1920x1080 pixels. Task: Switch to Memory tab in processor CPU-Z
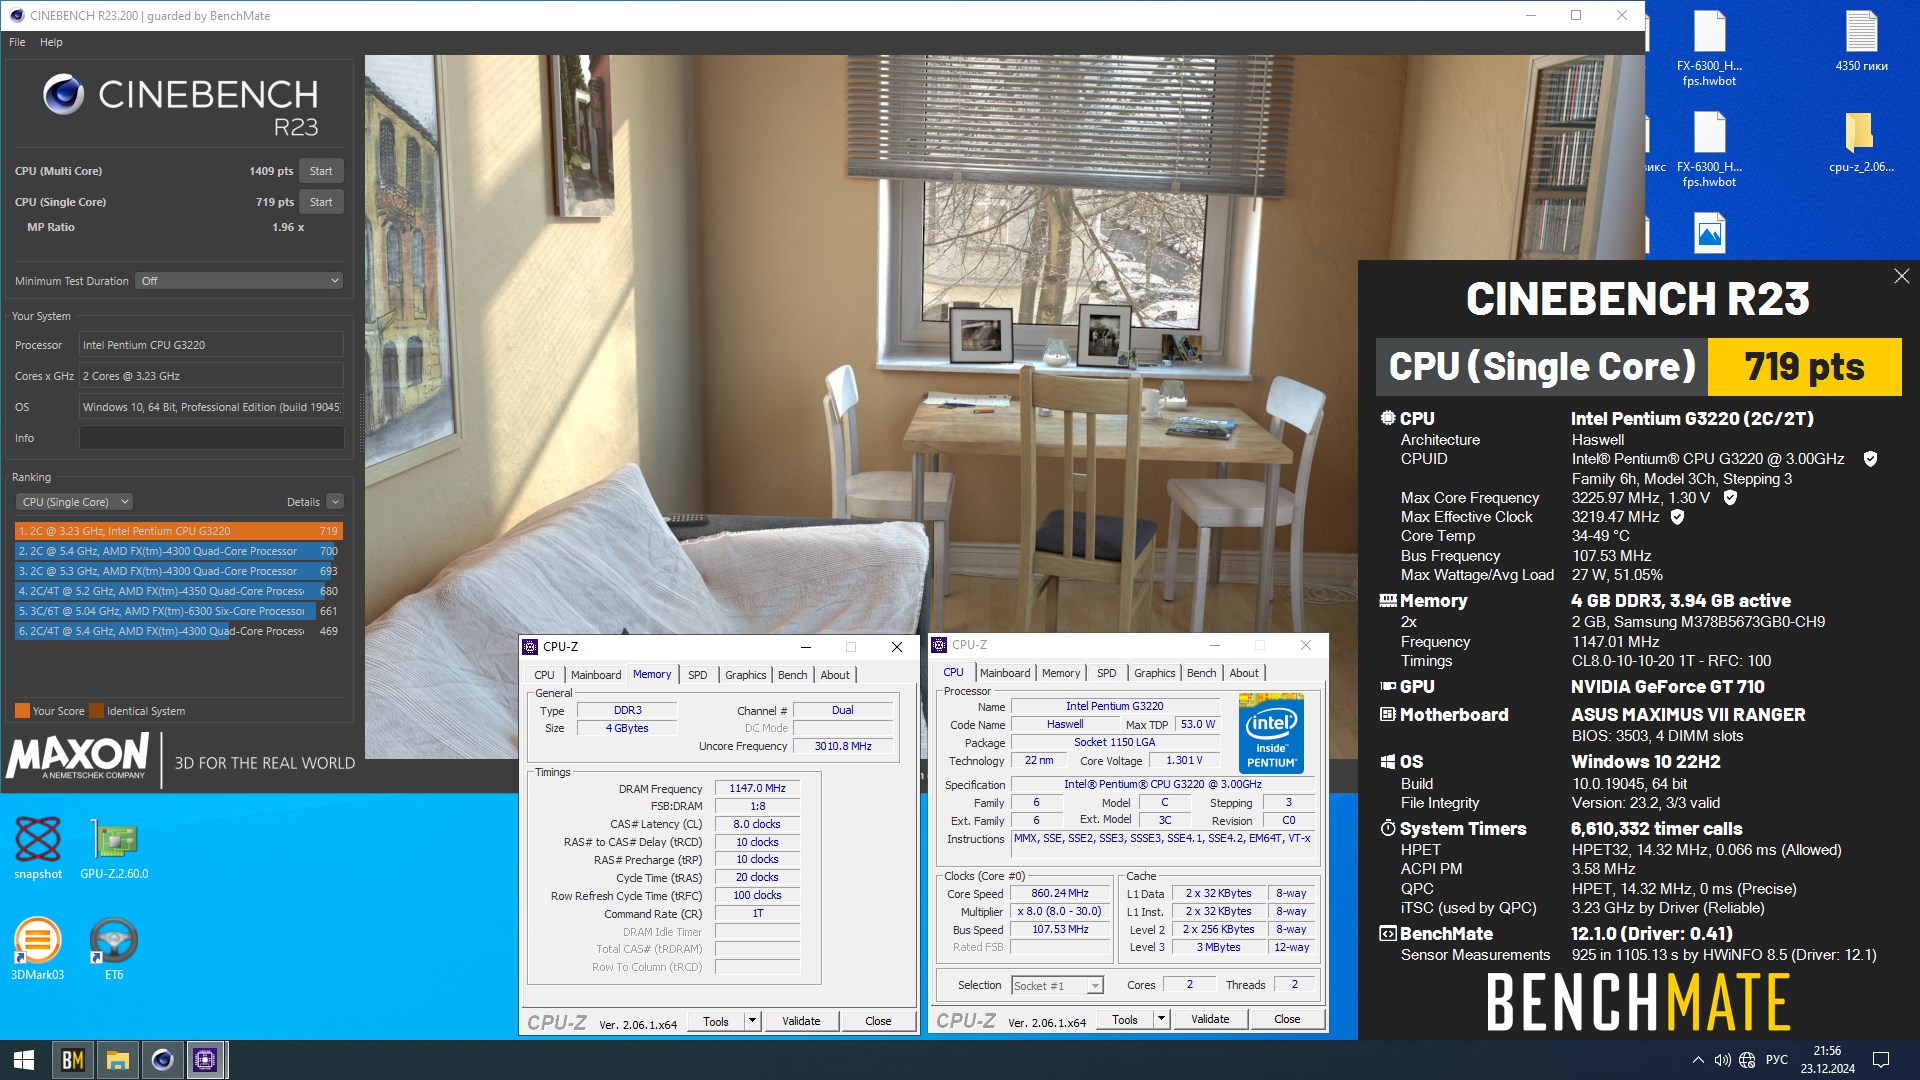1061,673
